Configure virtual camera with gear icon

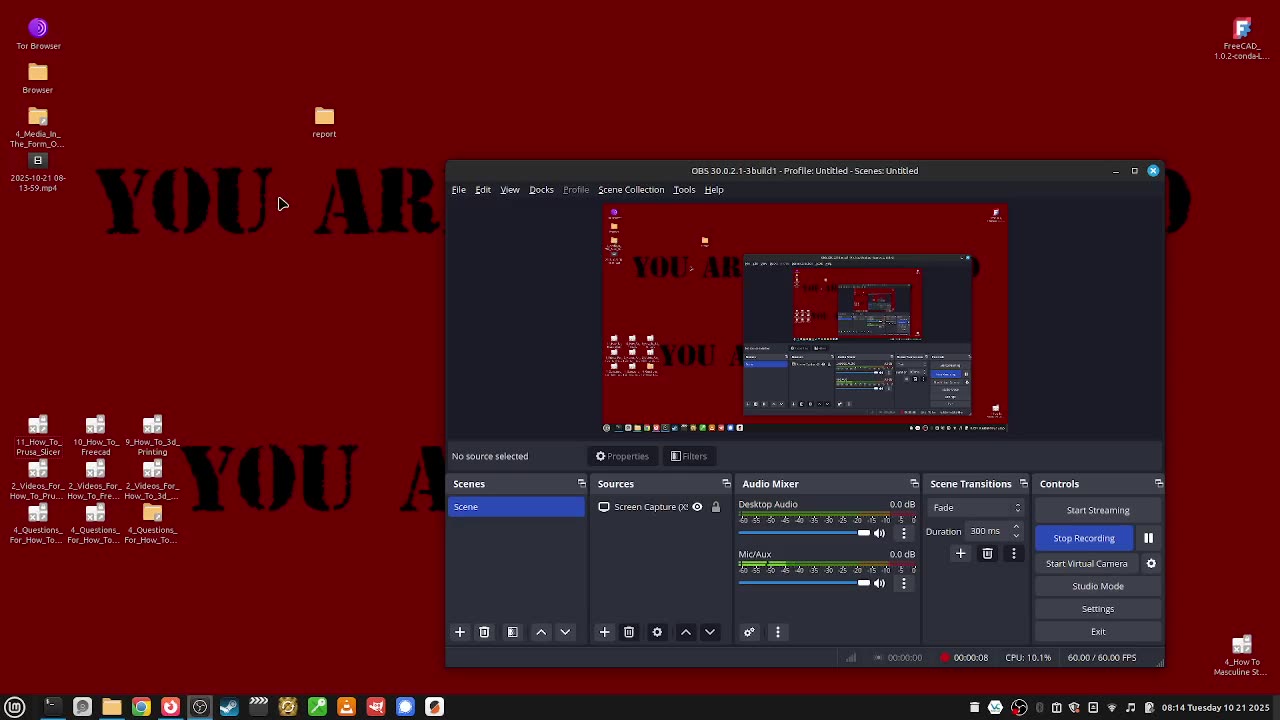tap(1151, 564)
